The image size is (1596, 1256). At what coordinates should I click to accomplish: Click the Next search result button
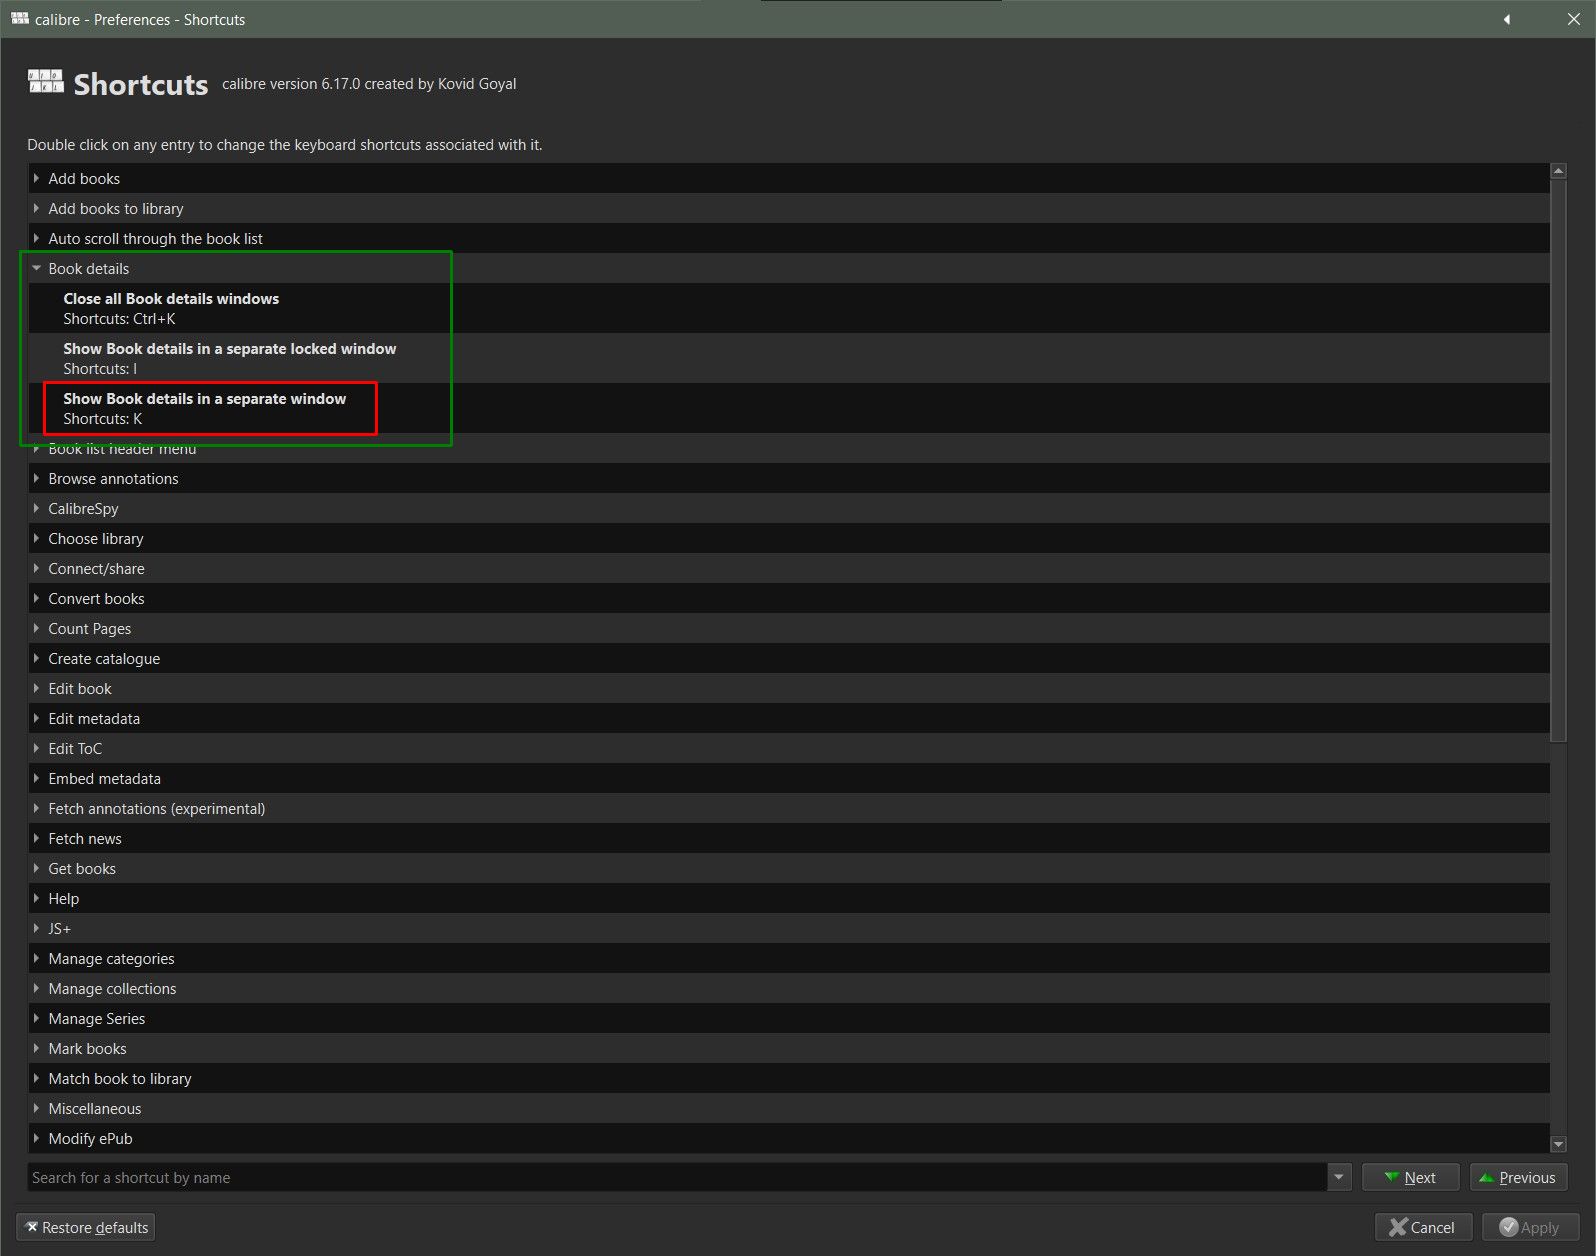point(1410,1177)
